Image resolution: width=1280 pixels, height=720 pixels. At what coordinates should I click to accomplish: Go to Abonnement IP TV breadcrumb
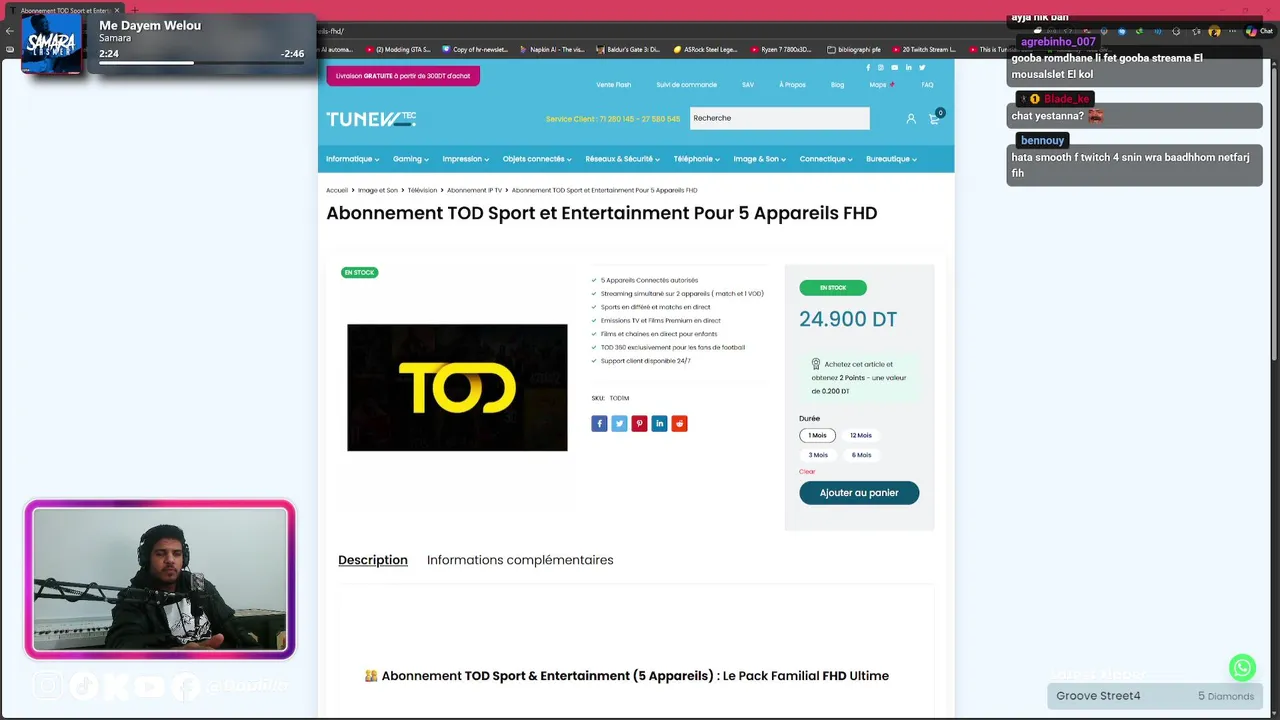pyautogui.click(x=474, y=190)
